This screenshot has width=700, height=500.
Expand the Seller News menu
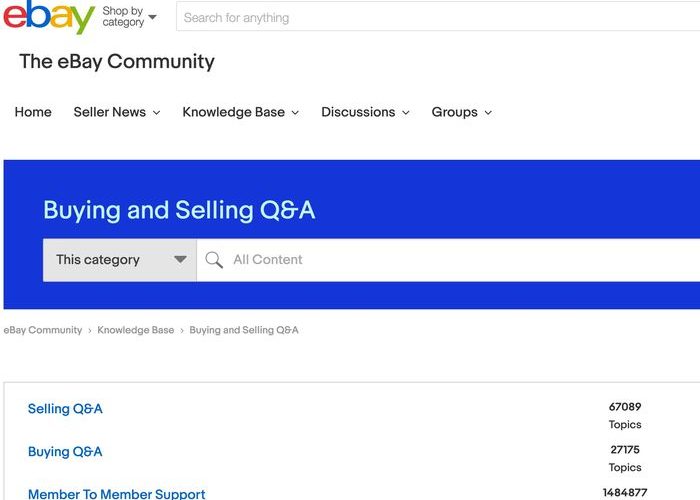pos(116,112)
